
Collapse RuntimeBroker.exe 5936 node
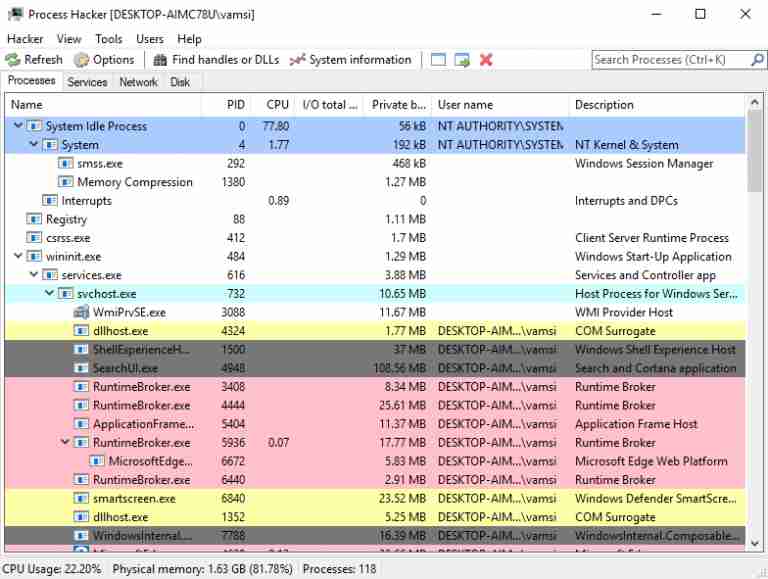point(65,442)
